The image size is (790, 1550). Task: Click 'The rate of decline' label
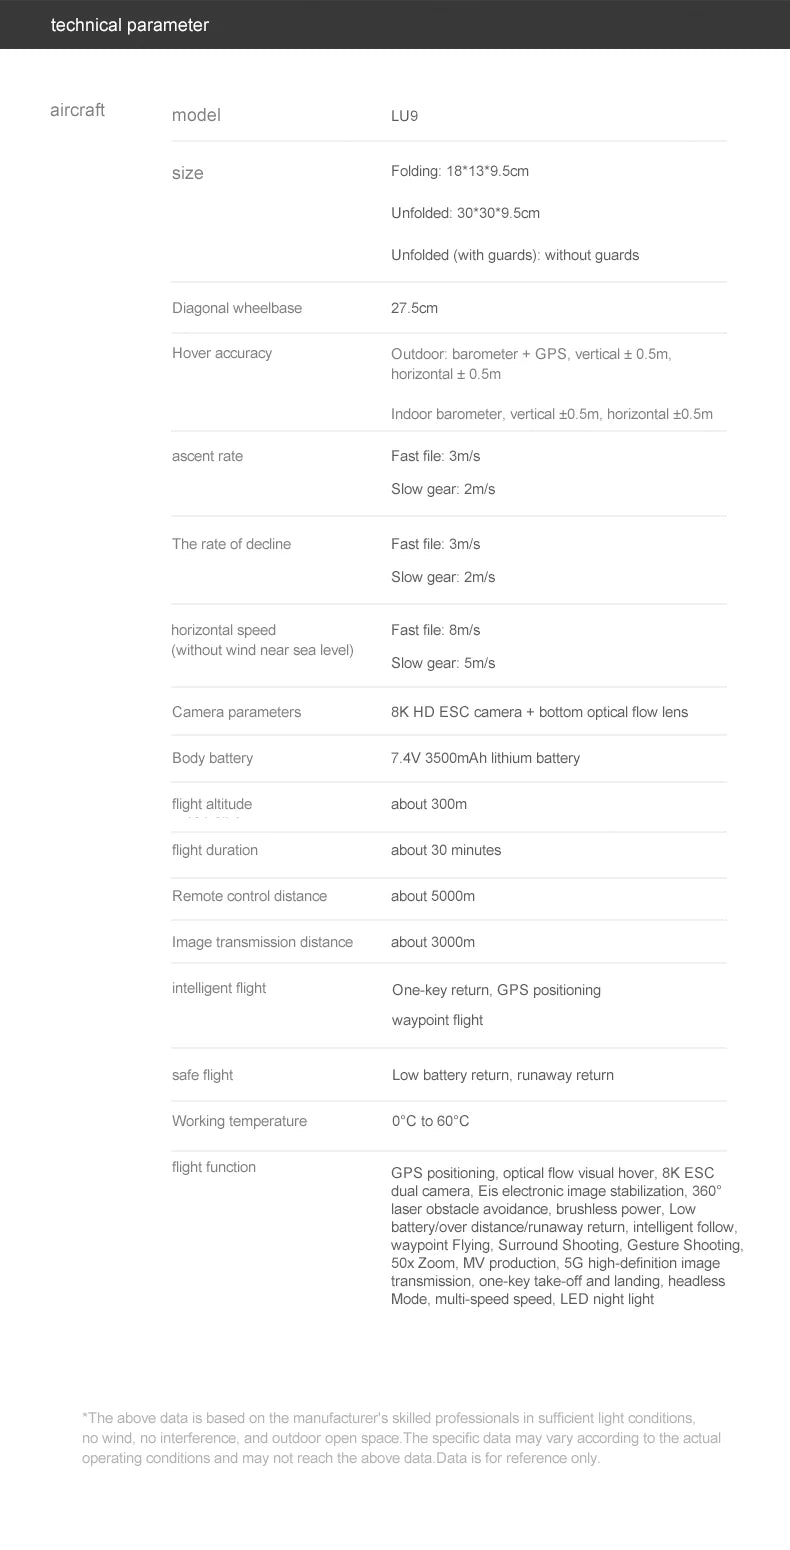click(231, 544)
